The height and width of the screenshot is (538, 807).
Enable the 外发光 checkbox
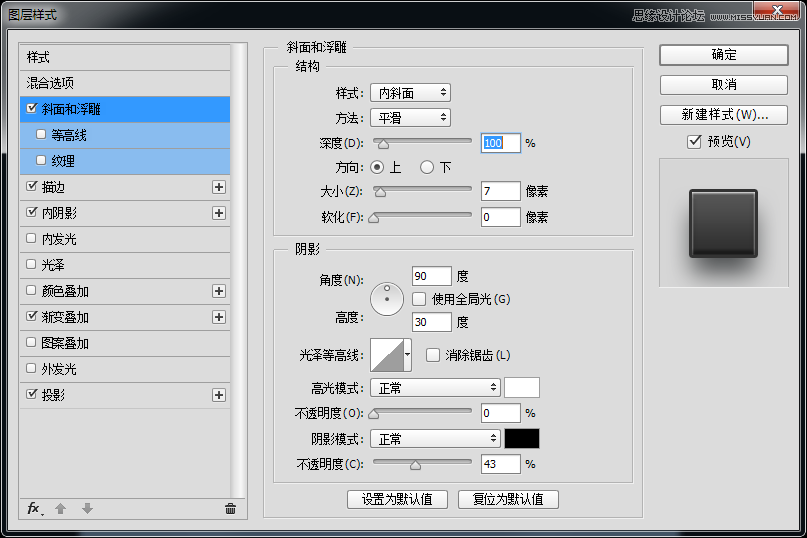pyautogui.click(x=31, y=368)
